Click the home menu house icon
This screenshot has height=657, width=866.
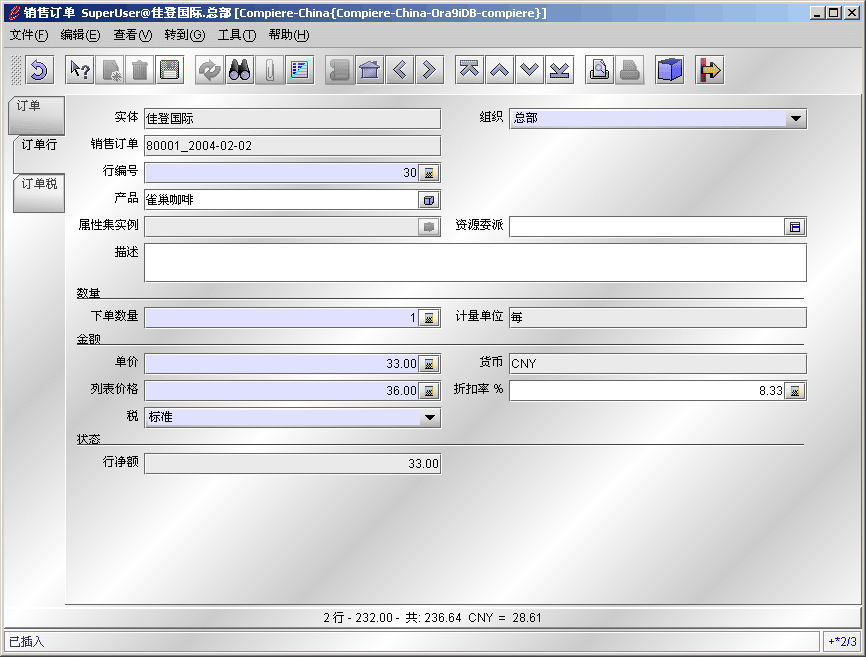[370, 70]
